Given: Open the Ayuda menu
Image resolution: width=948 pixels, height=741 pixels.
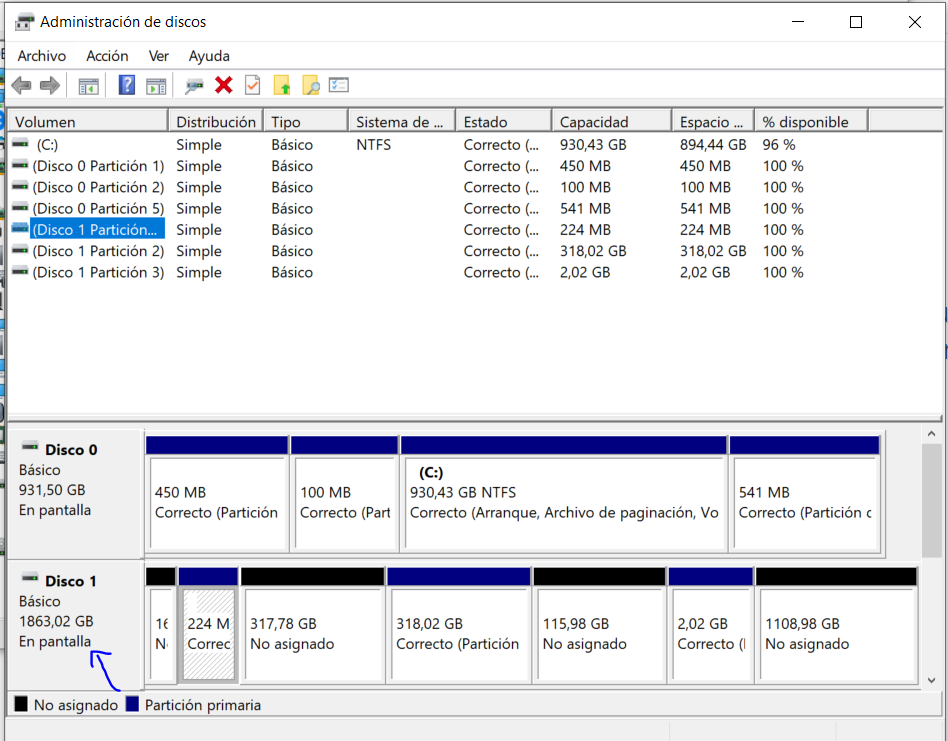Looking at the screenshot, I should click(209, 56).
